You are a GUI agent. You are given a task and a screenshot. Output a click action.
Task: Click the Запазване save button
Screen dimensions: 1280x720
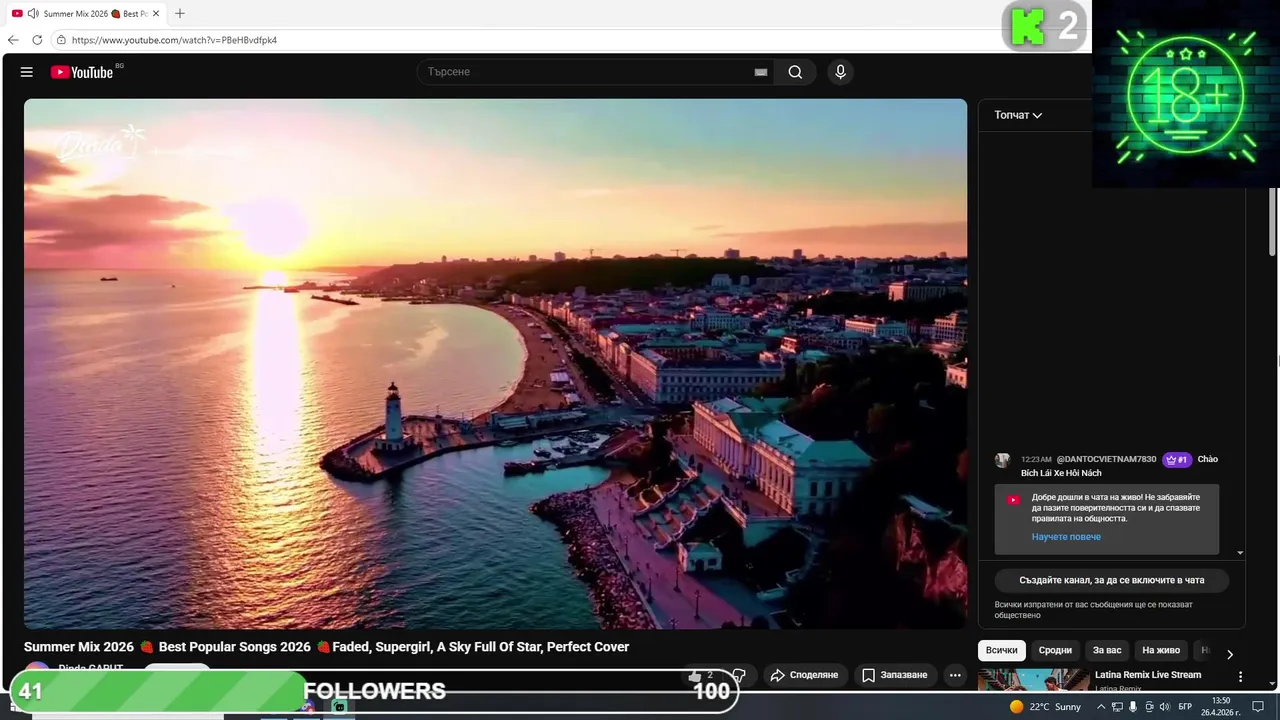(x=895, y=675)
